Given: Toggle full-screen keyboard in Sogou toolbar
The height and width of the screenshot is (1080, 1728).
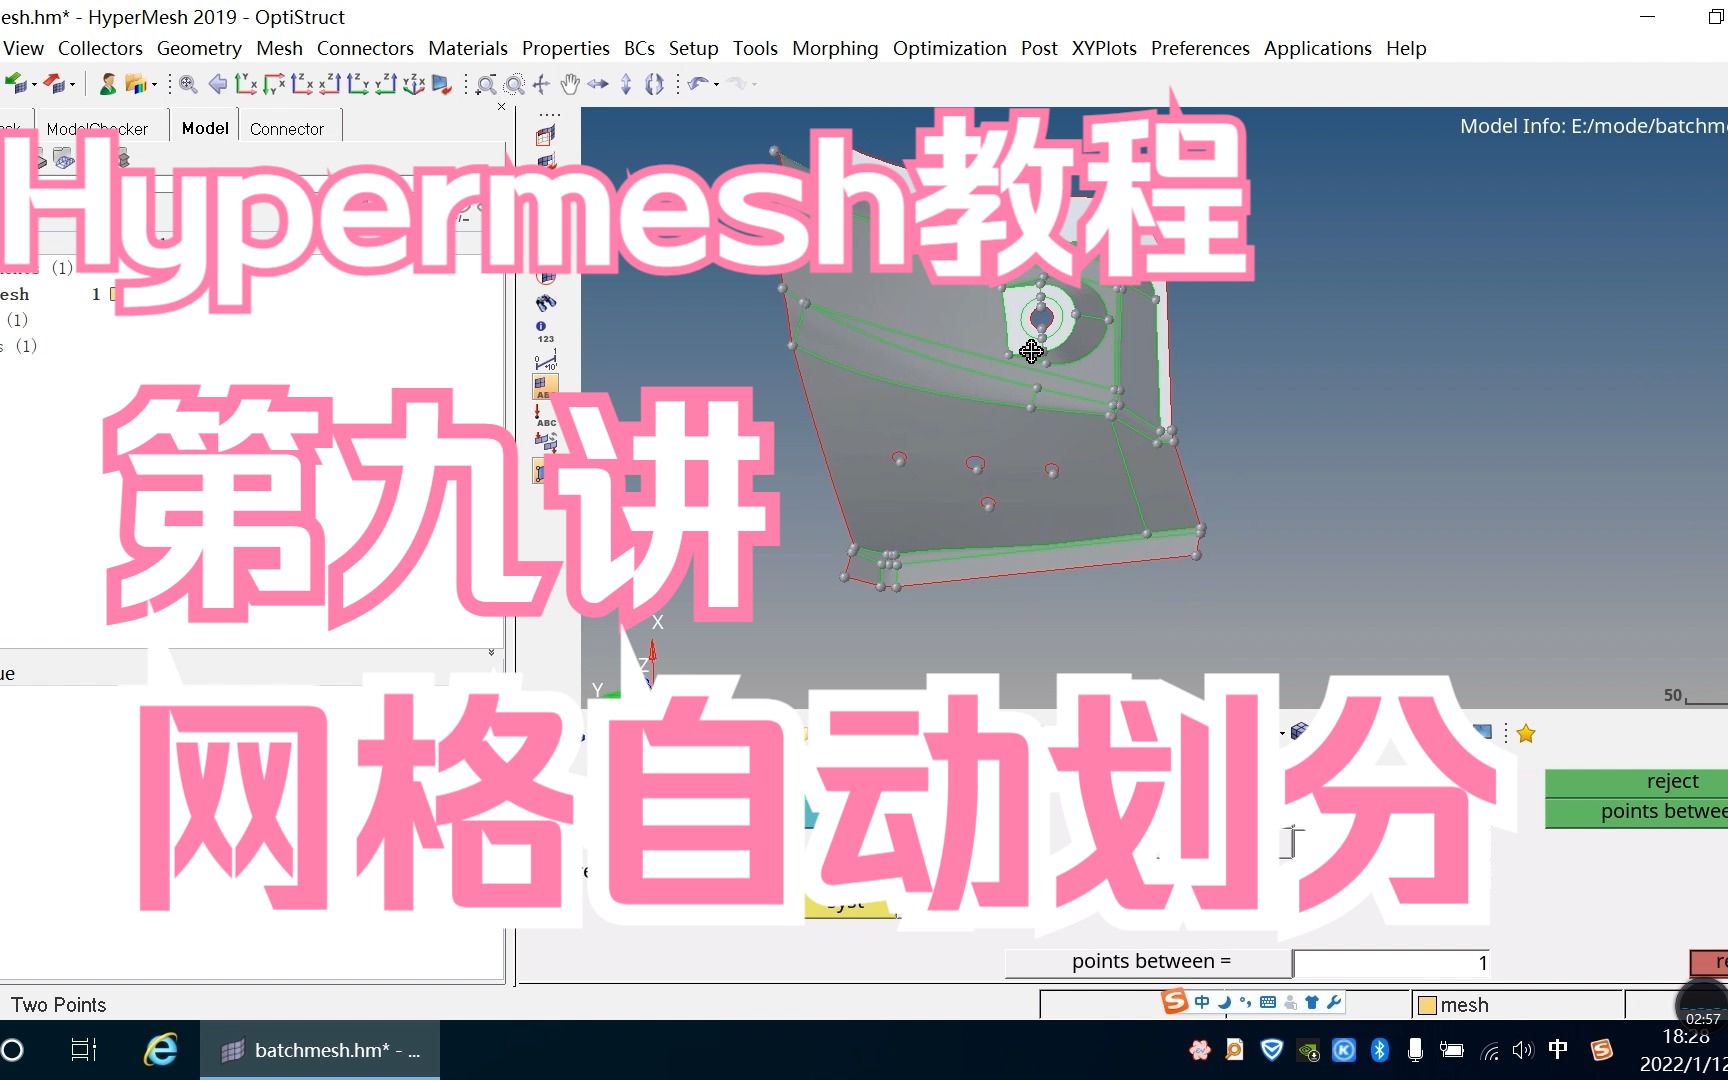Looking at the screenshot, I should 1267,1002.
